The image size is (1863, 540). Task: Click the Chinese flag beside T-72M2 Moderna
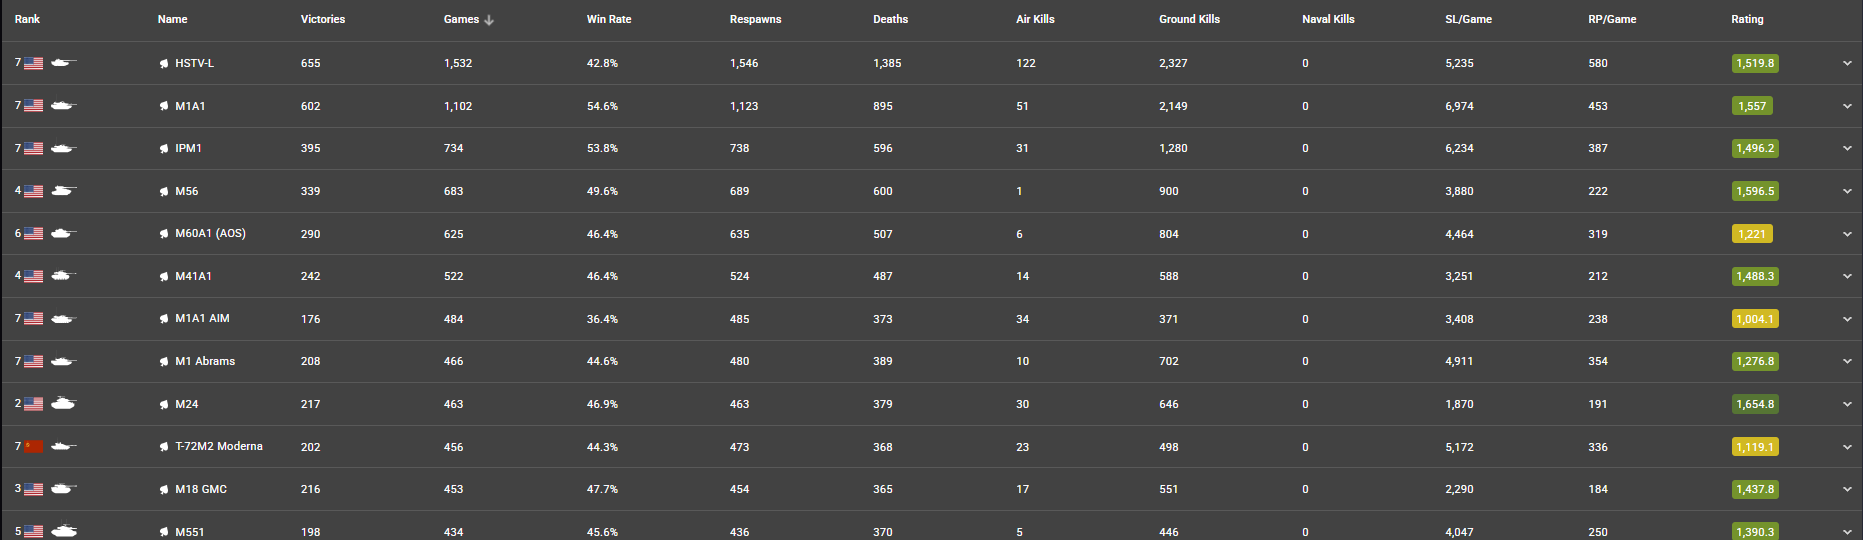(x=34, y=447)
